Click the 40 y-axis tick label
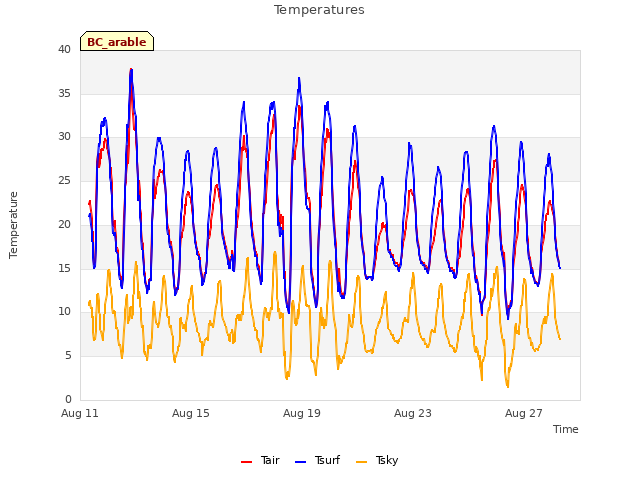The width and height of the screenshot is (640, 480). (x=64, y=50)
